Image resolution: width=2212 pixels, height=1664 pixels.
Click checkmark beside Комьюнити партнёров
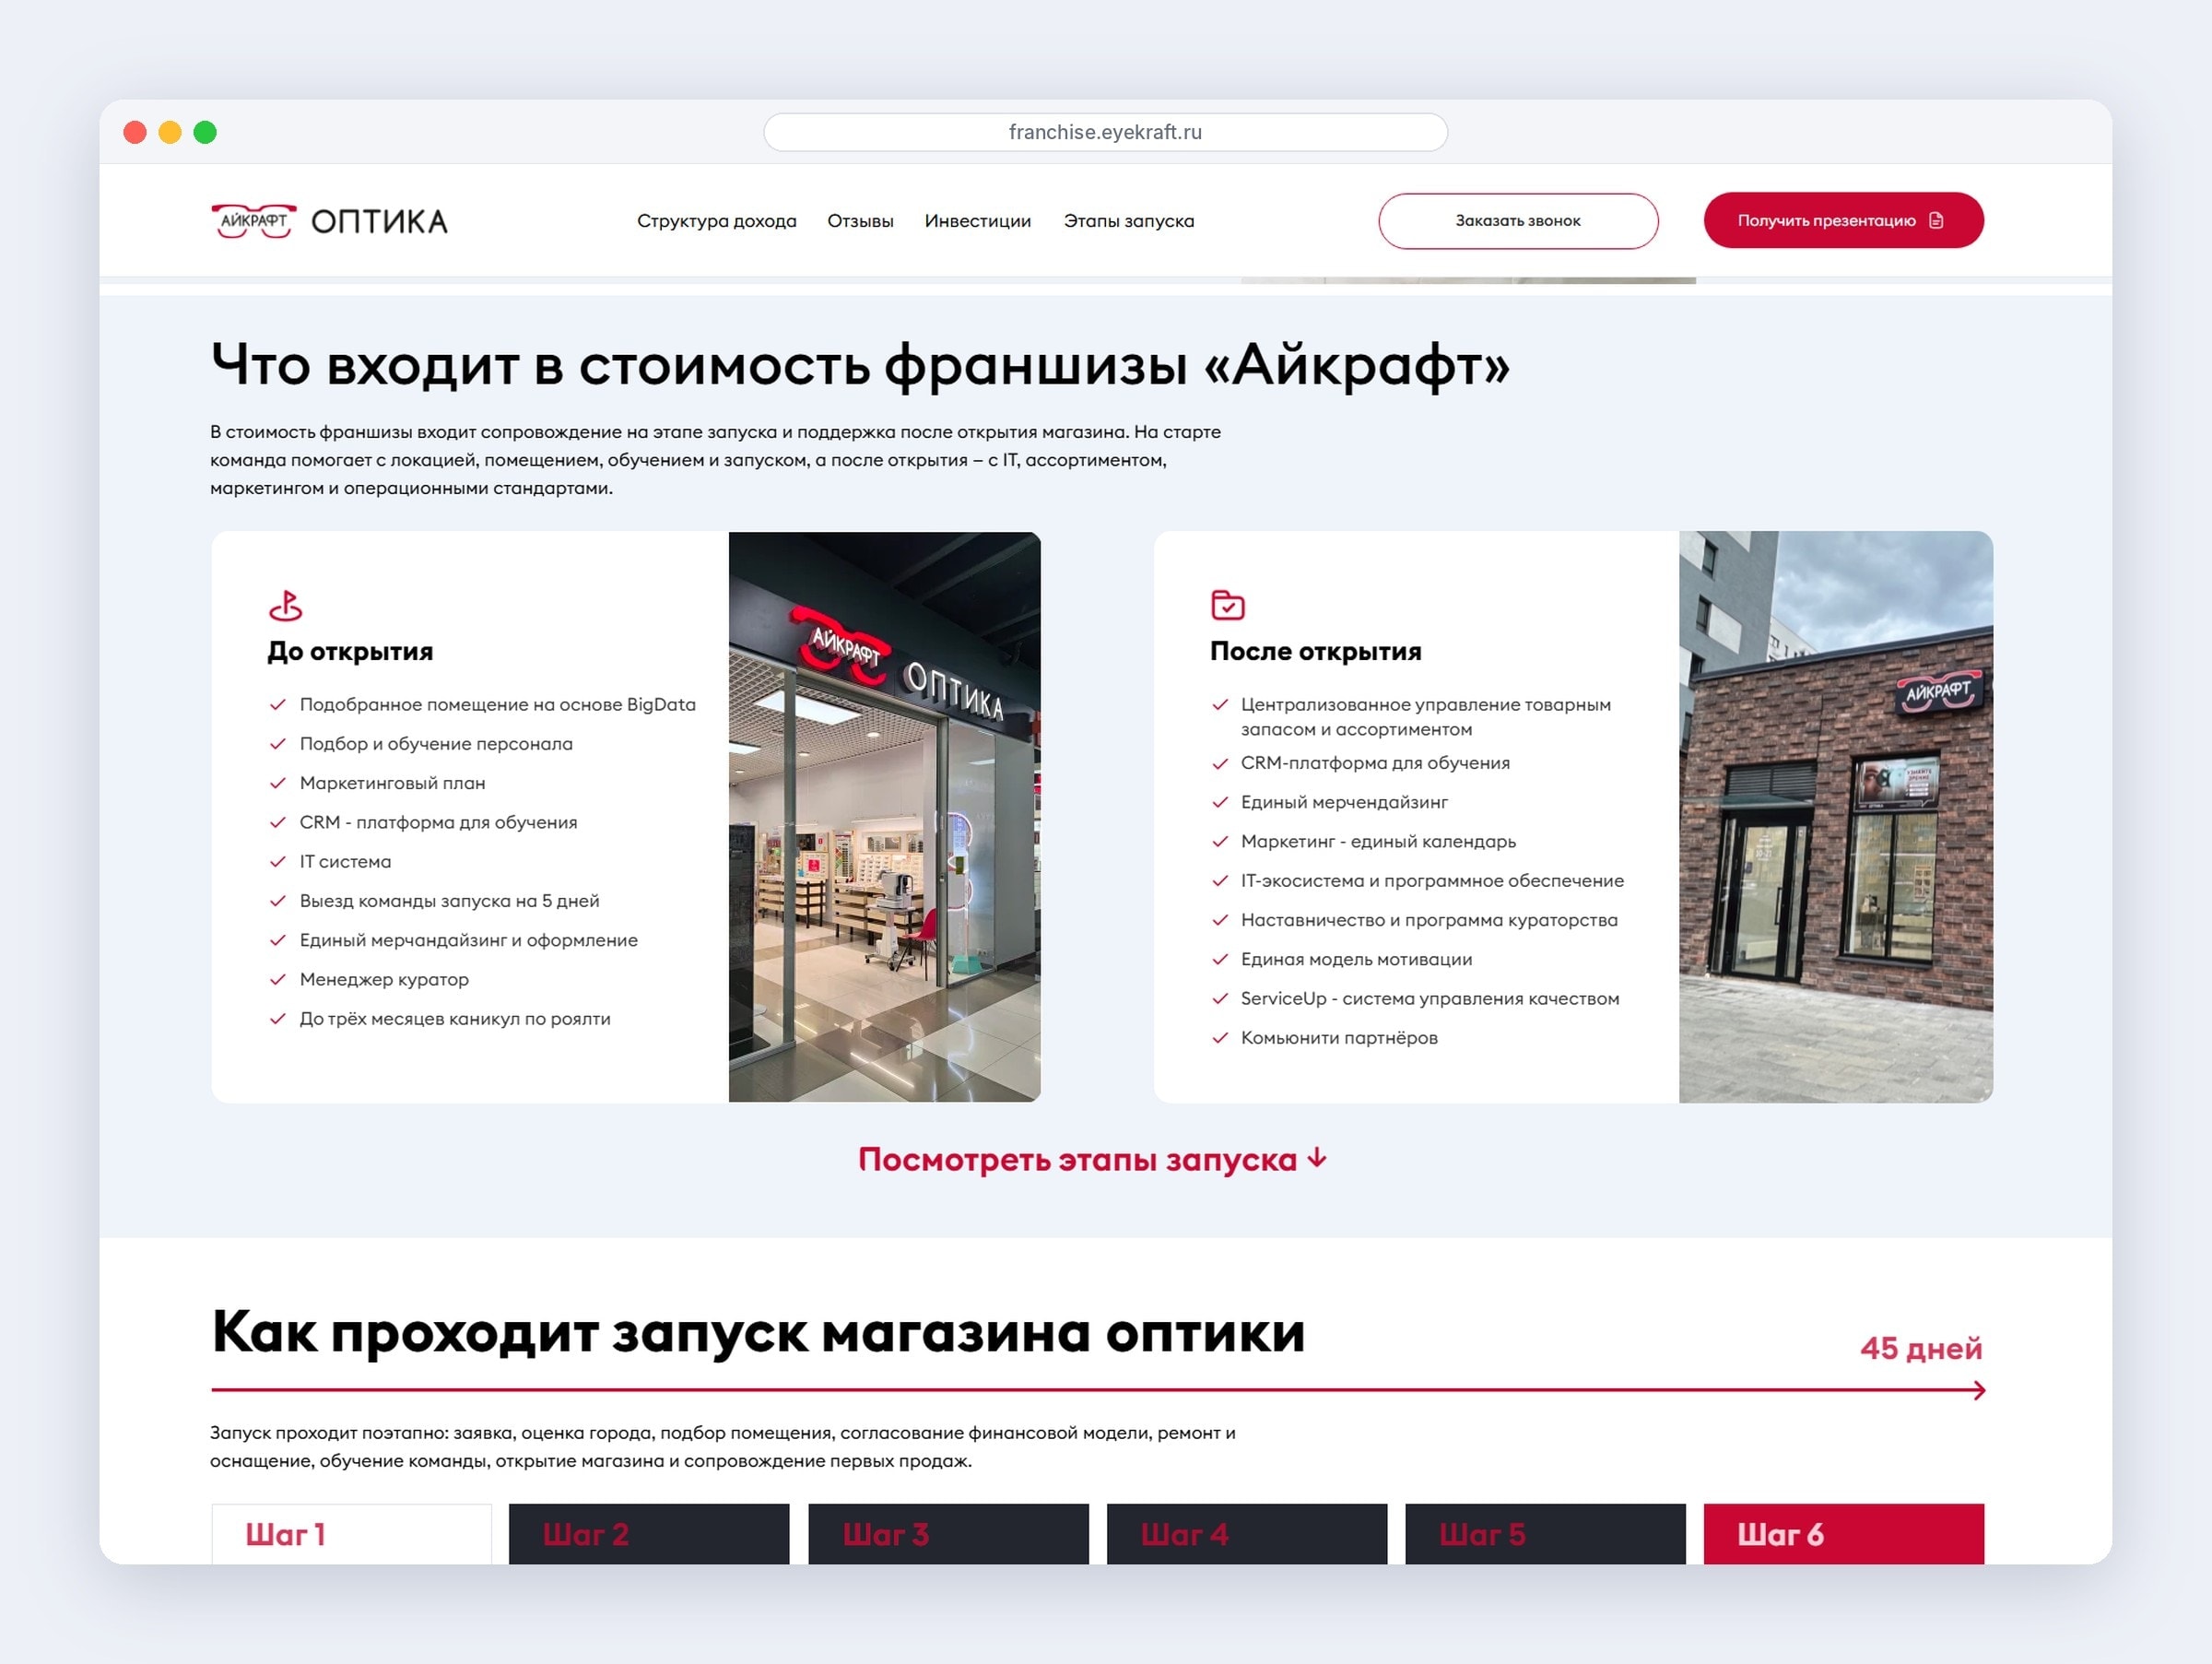1220,1038
